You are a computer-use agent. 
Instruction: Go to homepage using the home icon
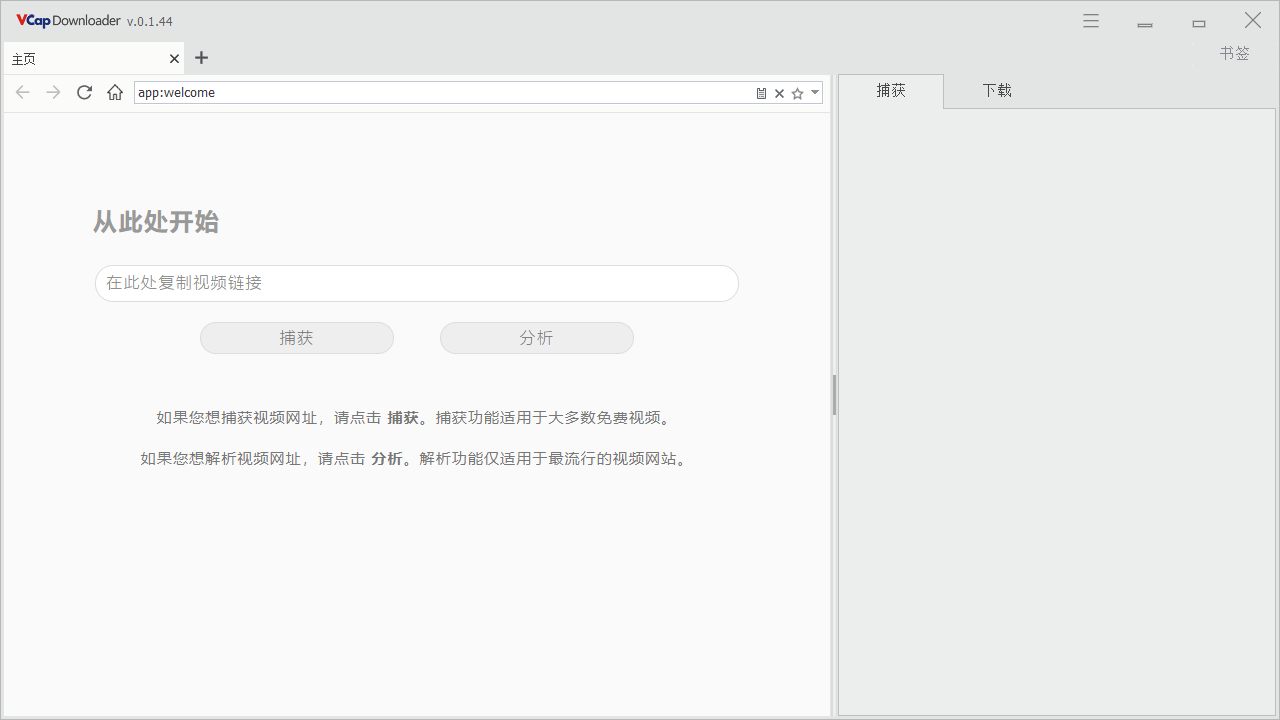coord(114,92)
